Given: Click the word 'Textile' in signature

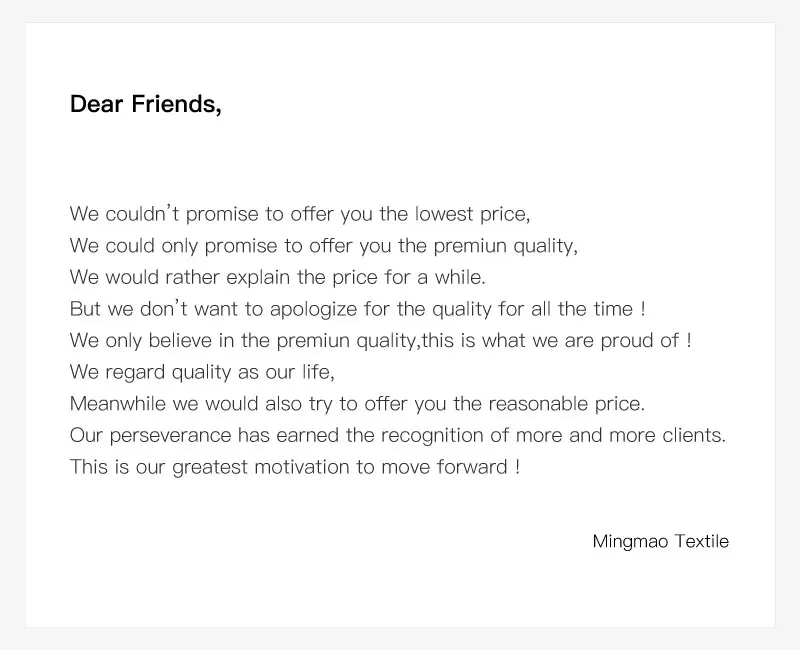Looking at the screenshot, I should tap(701, 541).
